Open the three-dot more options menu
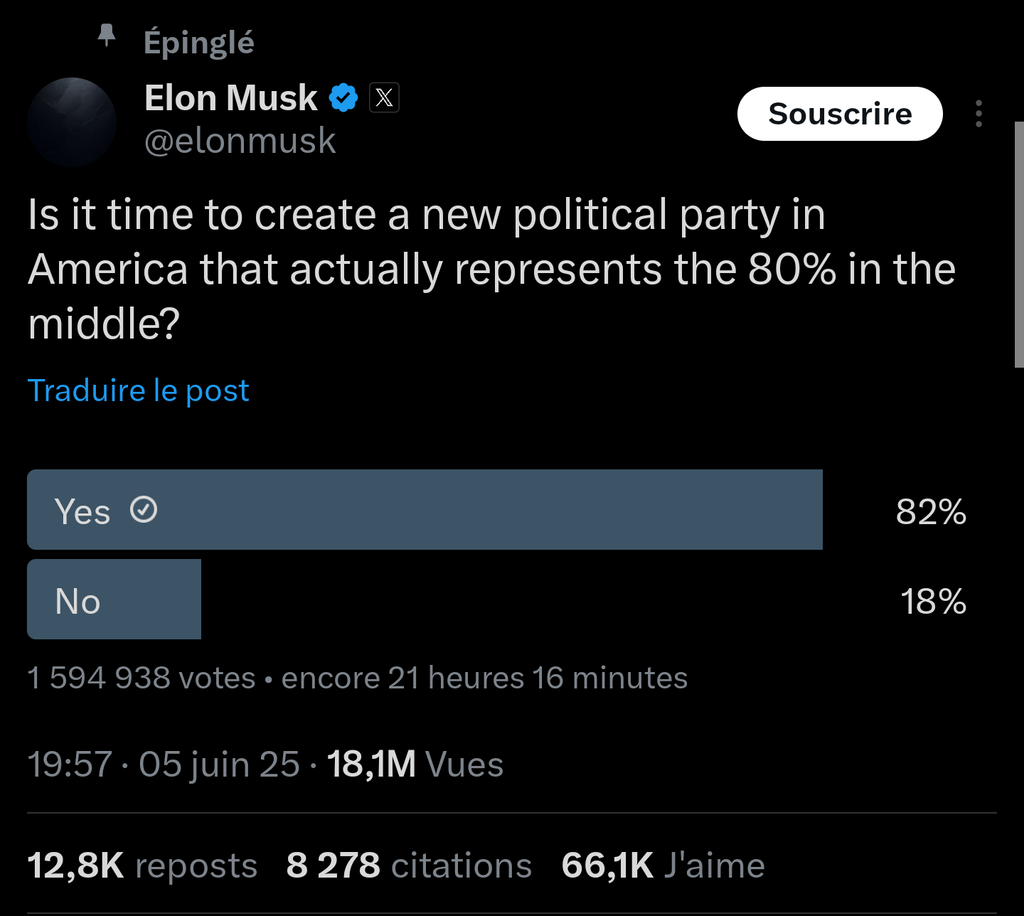Image resolution: width=1024 pixels, height=916 pixels. [x=978, y=114]
